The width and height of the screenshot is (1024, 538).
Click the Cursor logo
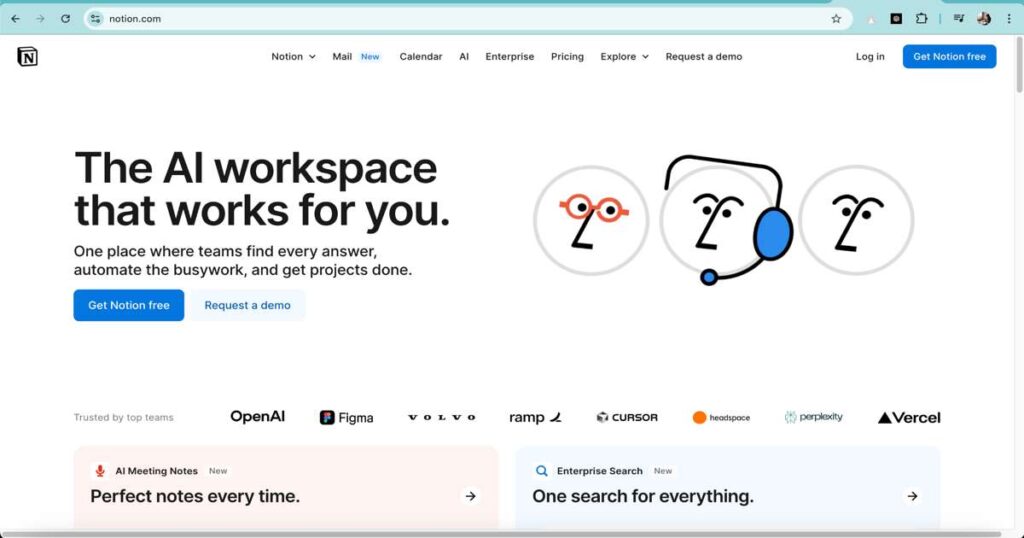point(627,417)
